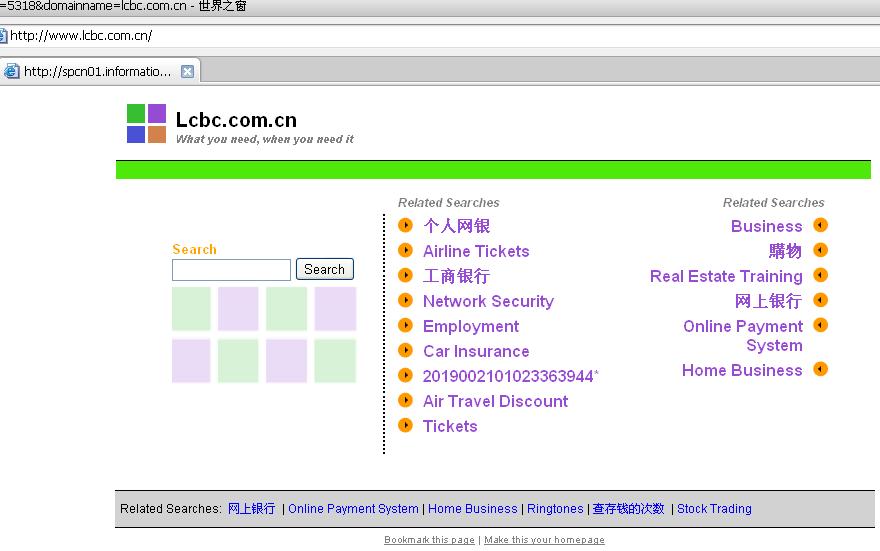Click the orange arrow beside 2019002101023363944
The width and height of the screenshot is (880, 551).
point(405,375)
